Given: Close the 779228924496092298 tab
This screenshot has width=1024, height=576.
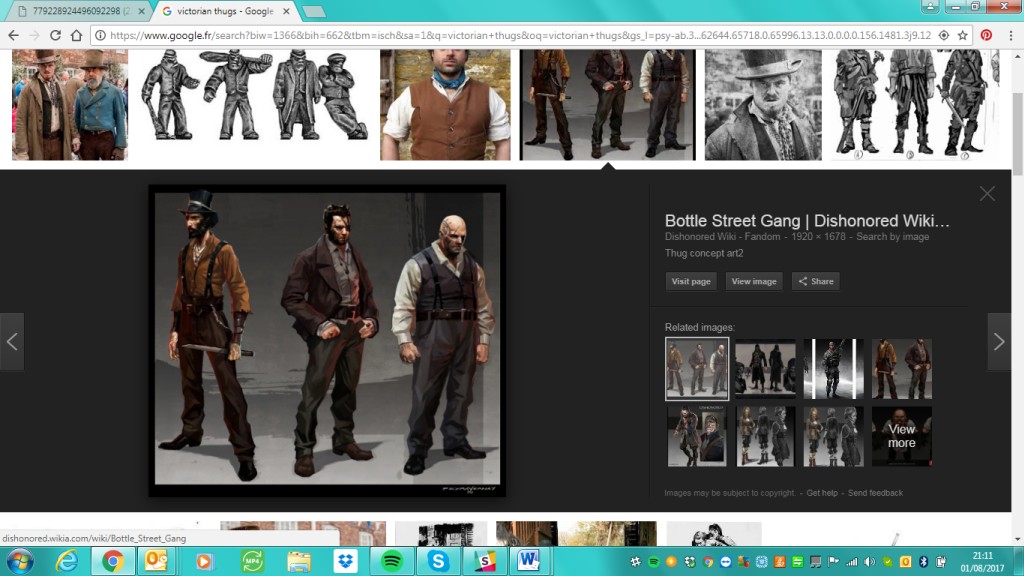Looking at the screenshot, I should pos(142,11).
